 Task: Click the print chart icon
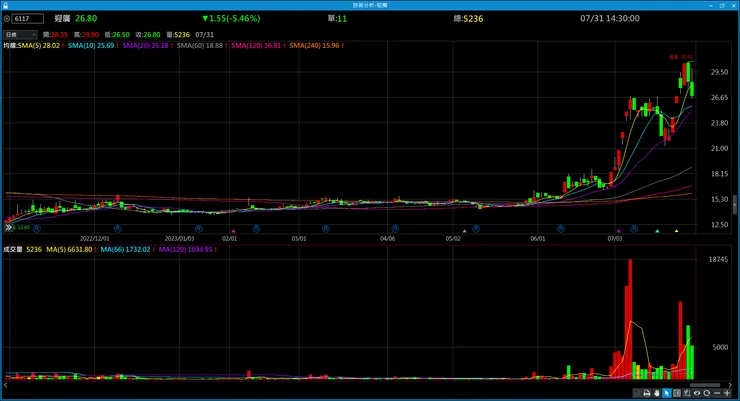click(647, 393)
